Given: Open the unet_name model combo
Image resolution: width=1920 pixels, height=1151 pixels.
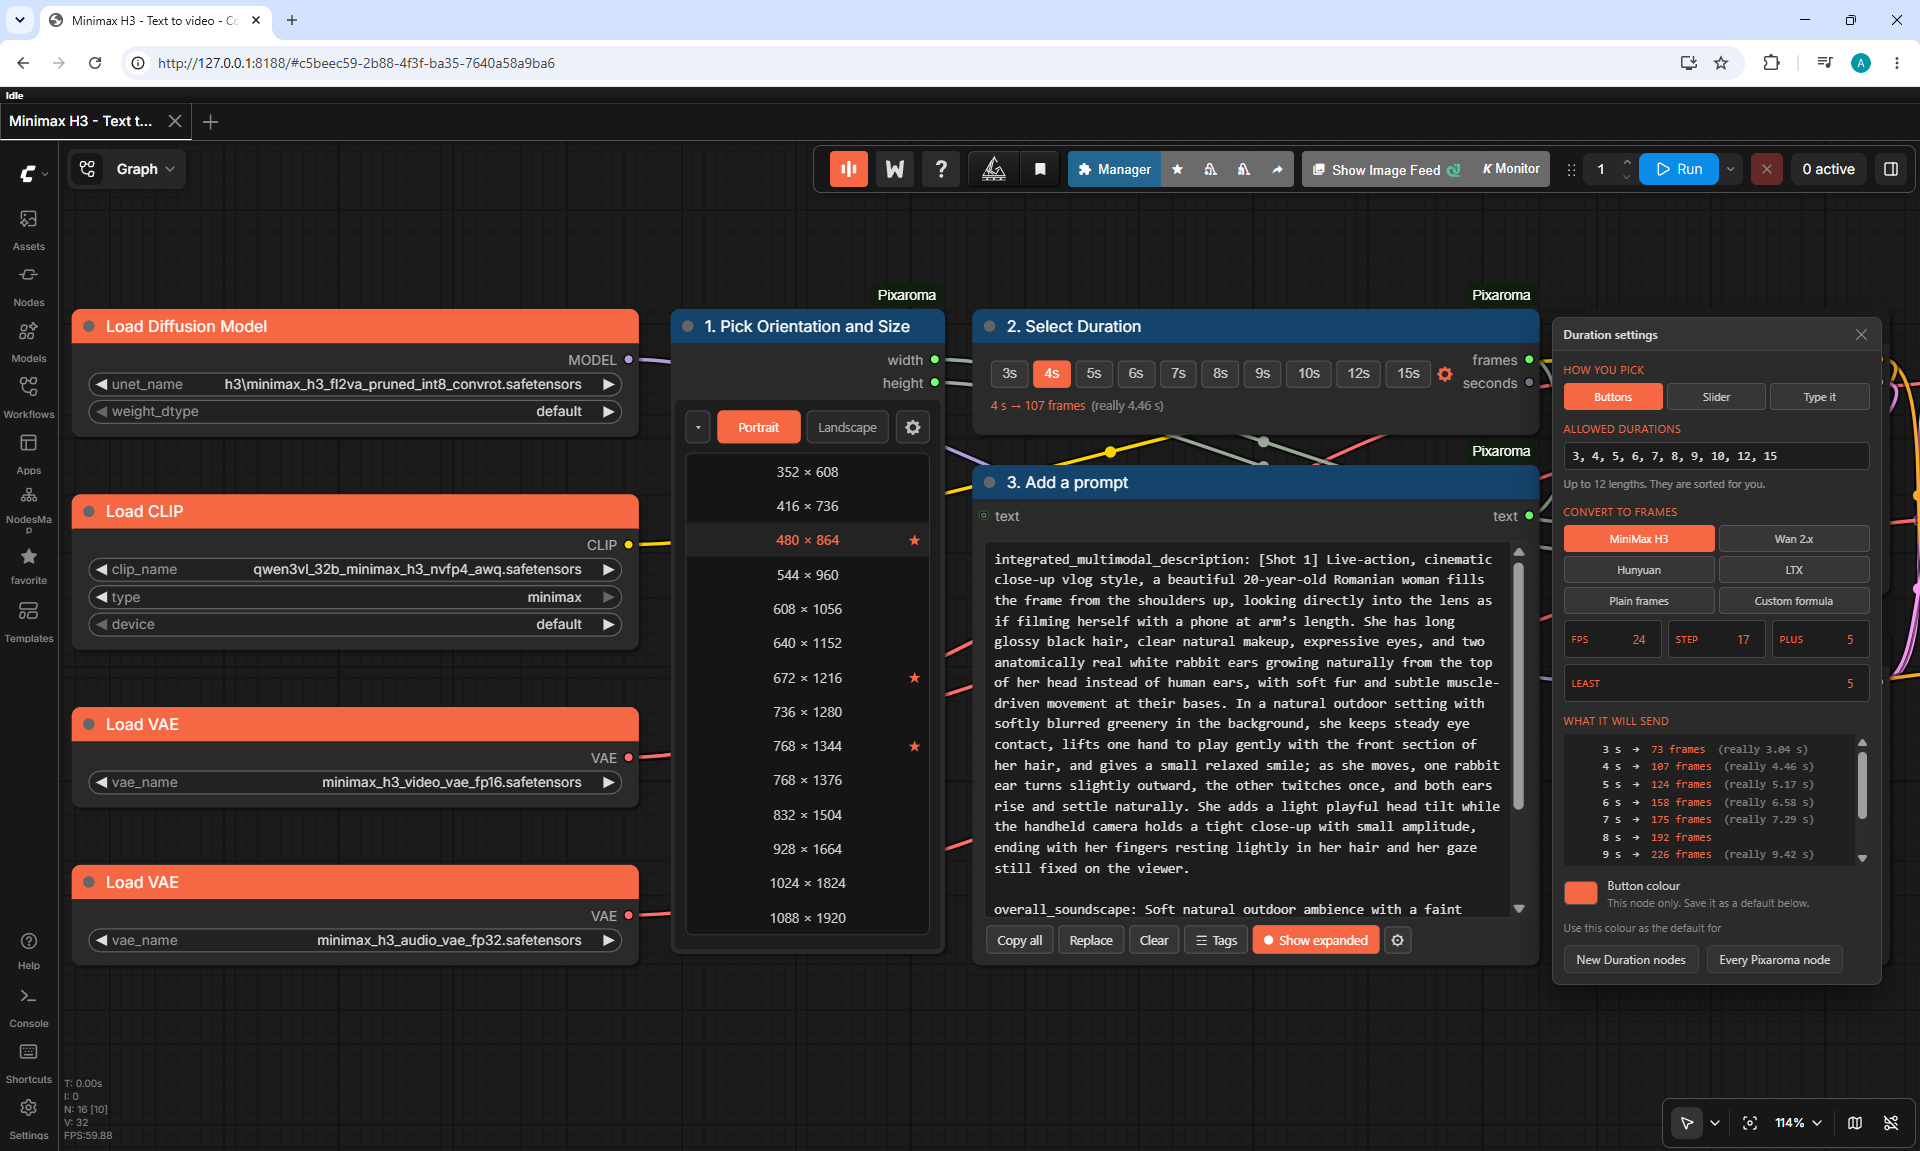Looking at the screenshot, I should [x=355, y=384].
